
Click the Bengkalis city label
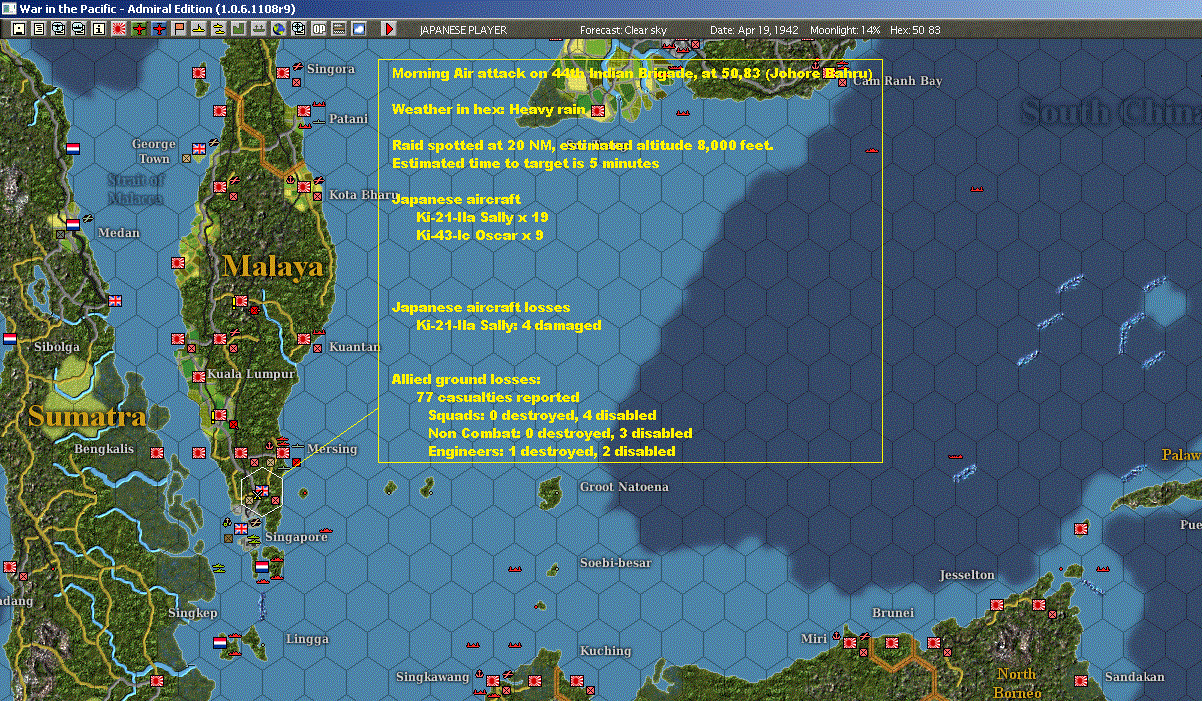[104, 449]
